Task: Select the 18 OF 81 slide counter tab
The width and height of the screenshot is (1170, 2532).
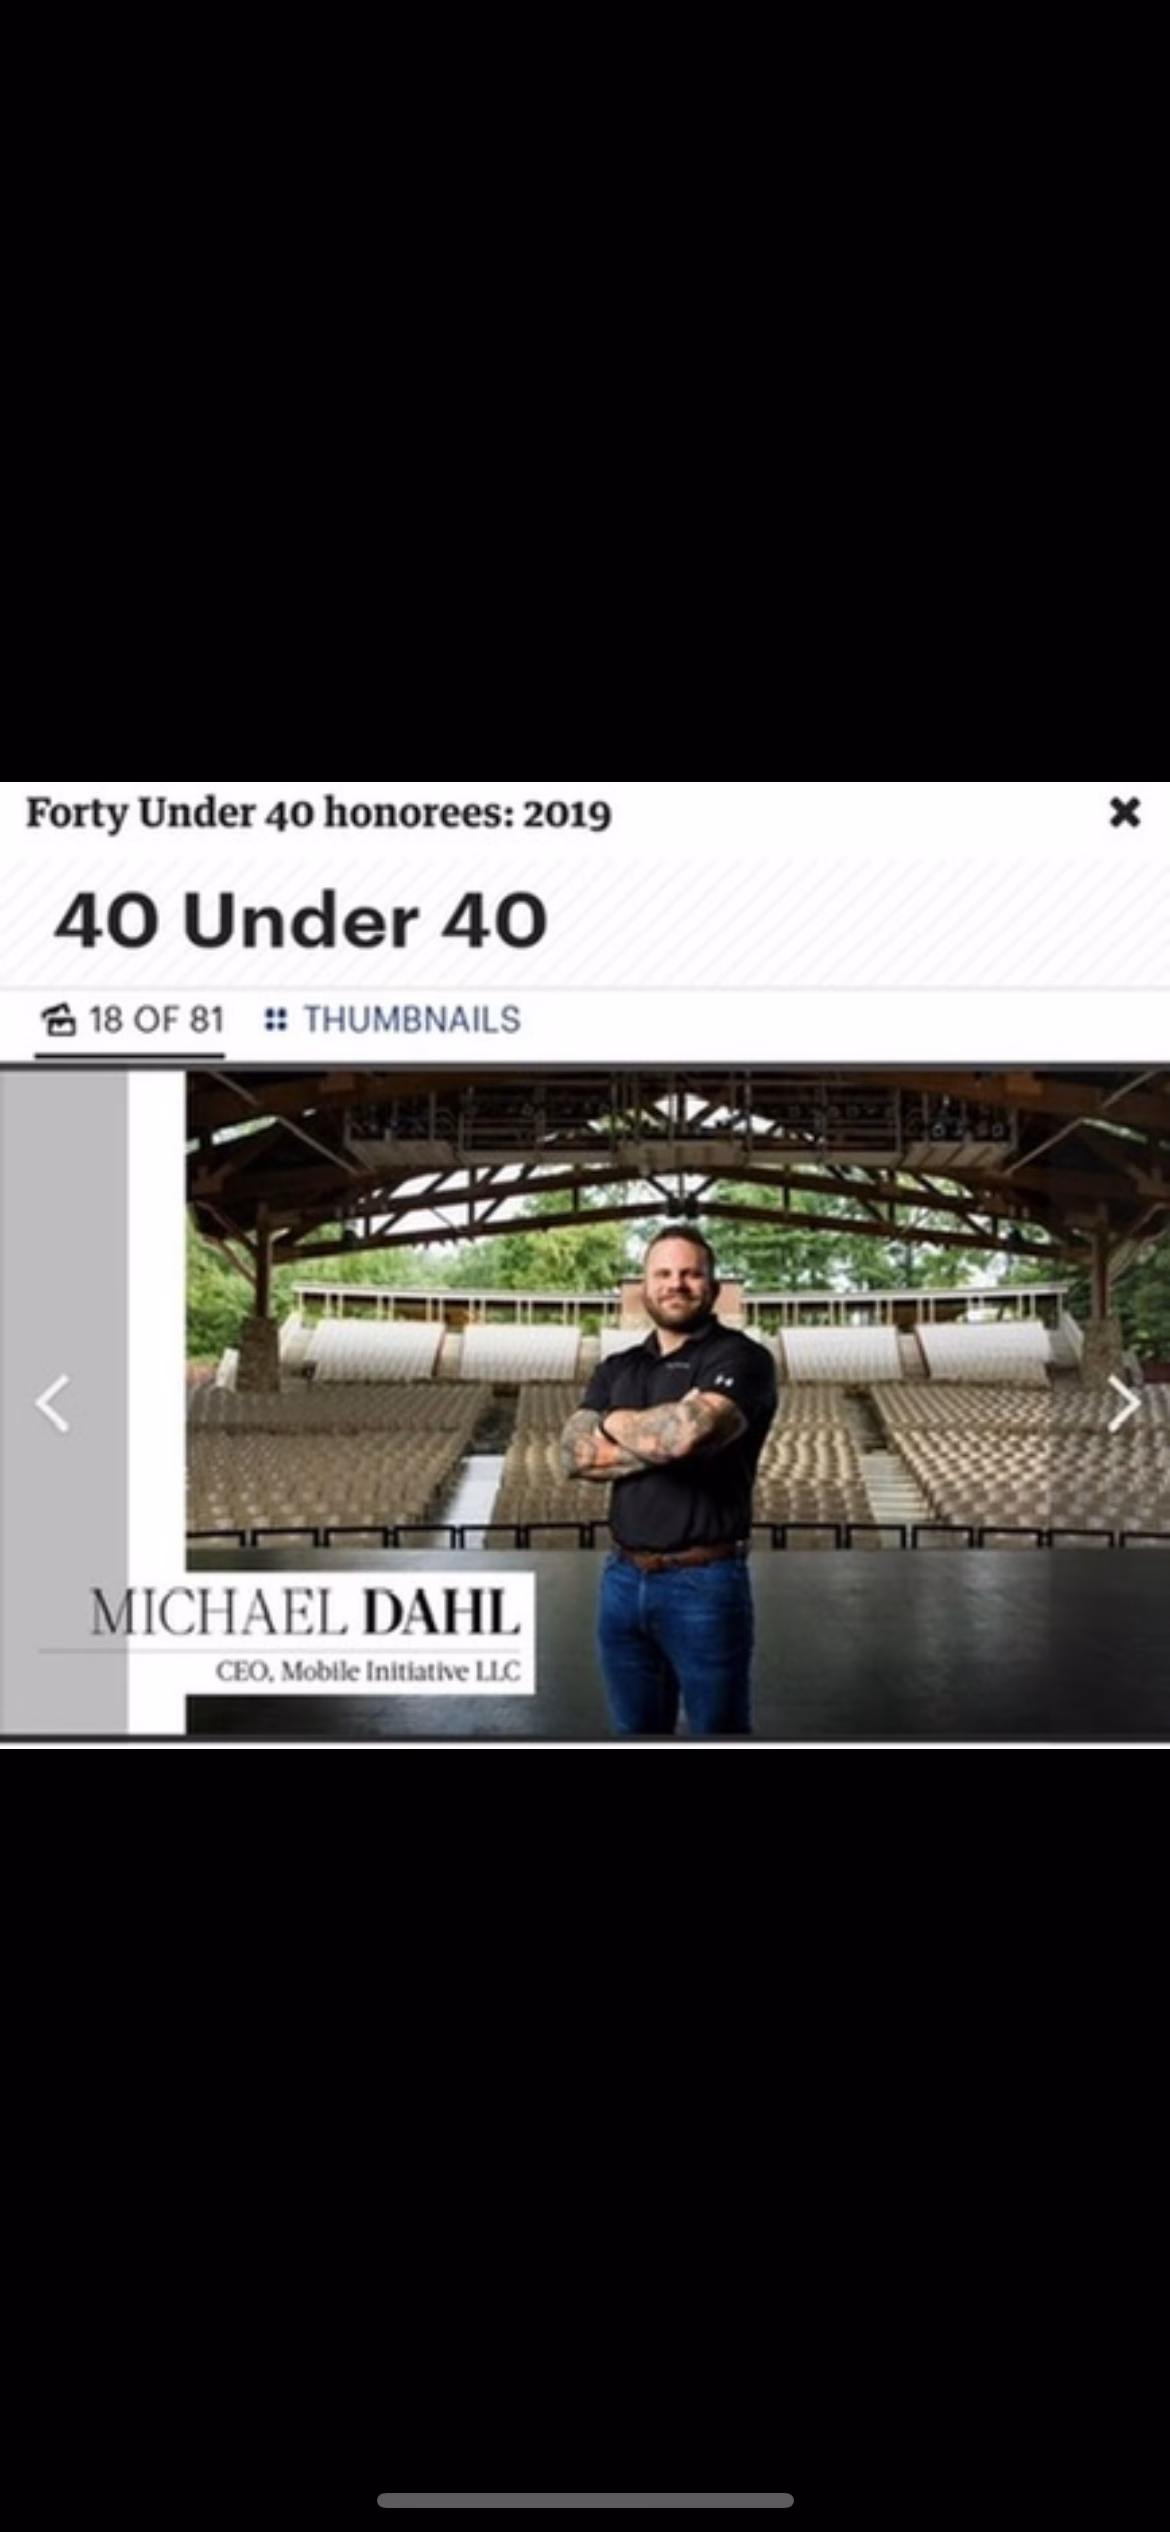Action: coord(131,1020)
